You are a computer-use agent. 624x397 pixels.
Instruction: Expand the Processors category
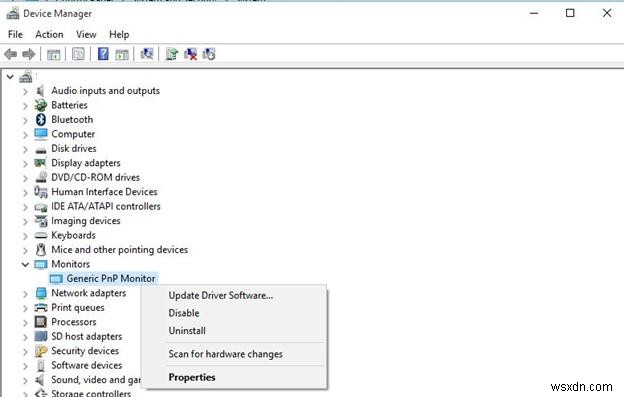(x=25, y=323)
